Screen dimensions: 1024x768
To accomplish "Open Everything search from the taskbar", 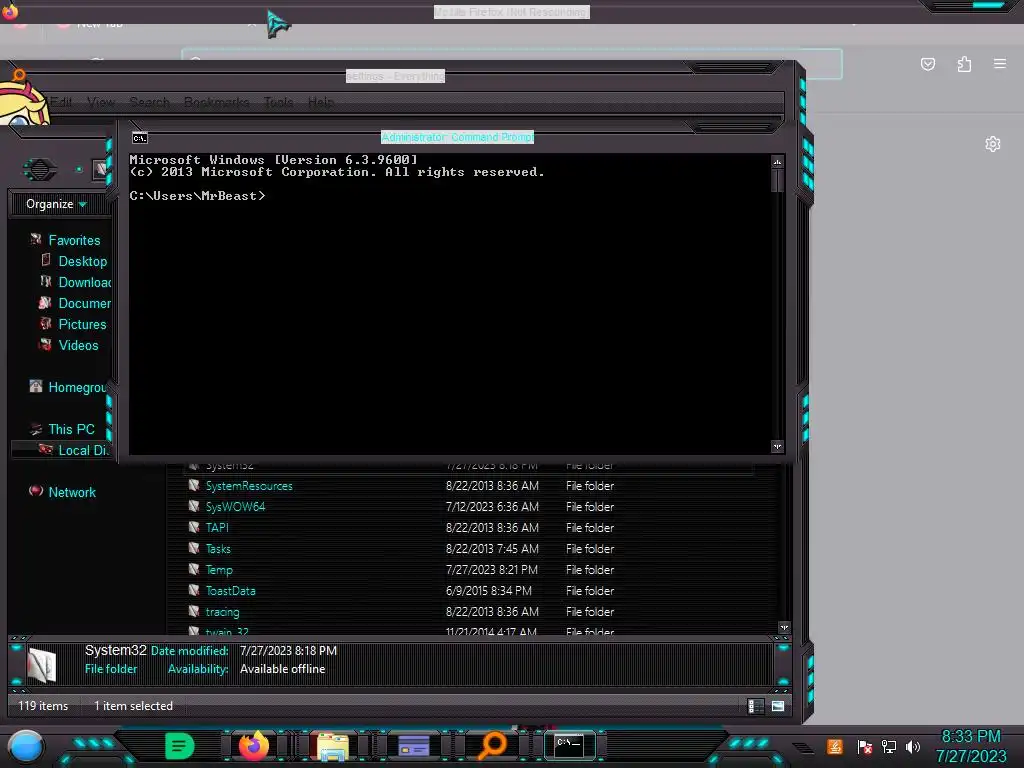I will (492, 746).
